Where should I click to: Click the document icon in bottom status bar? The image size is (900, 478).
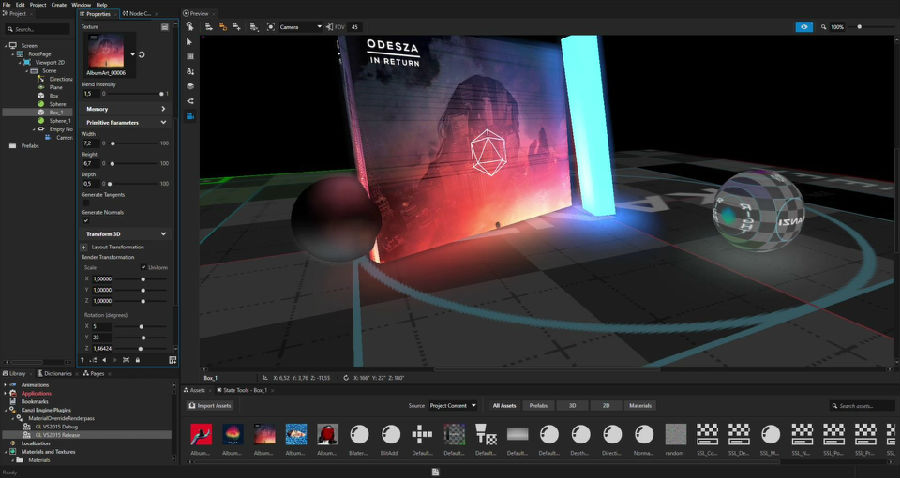tap(436, 472)
